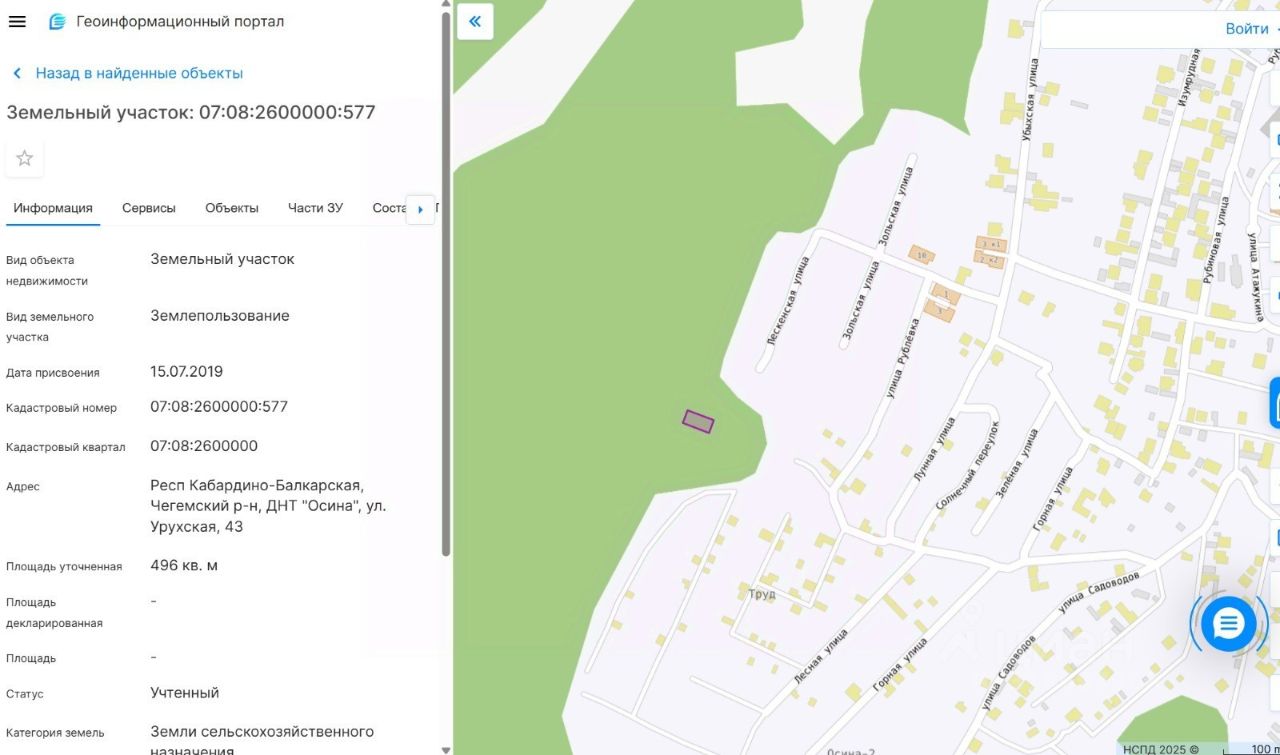Click the Солнечный переулок map label
This screenshot has width=1280, height=755.
click(x=966, y=466)
